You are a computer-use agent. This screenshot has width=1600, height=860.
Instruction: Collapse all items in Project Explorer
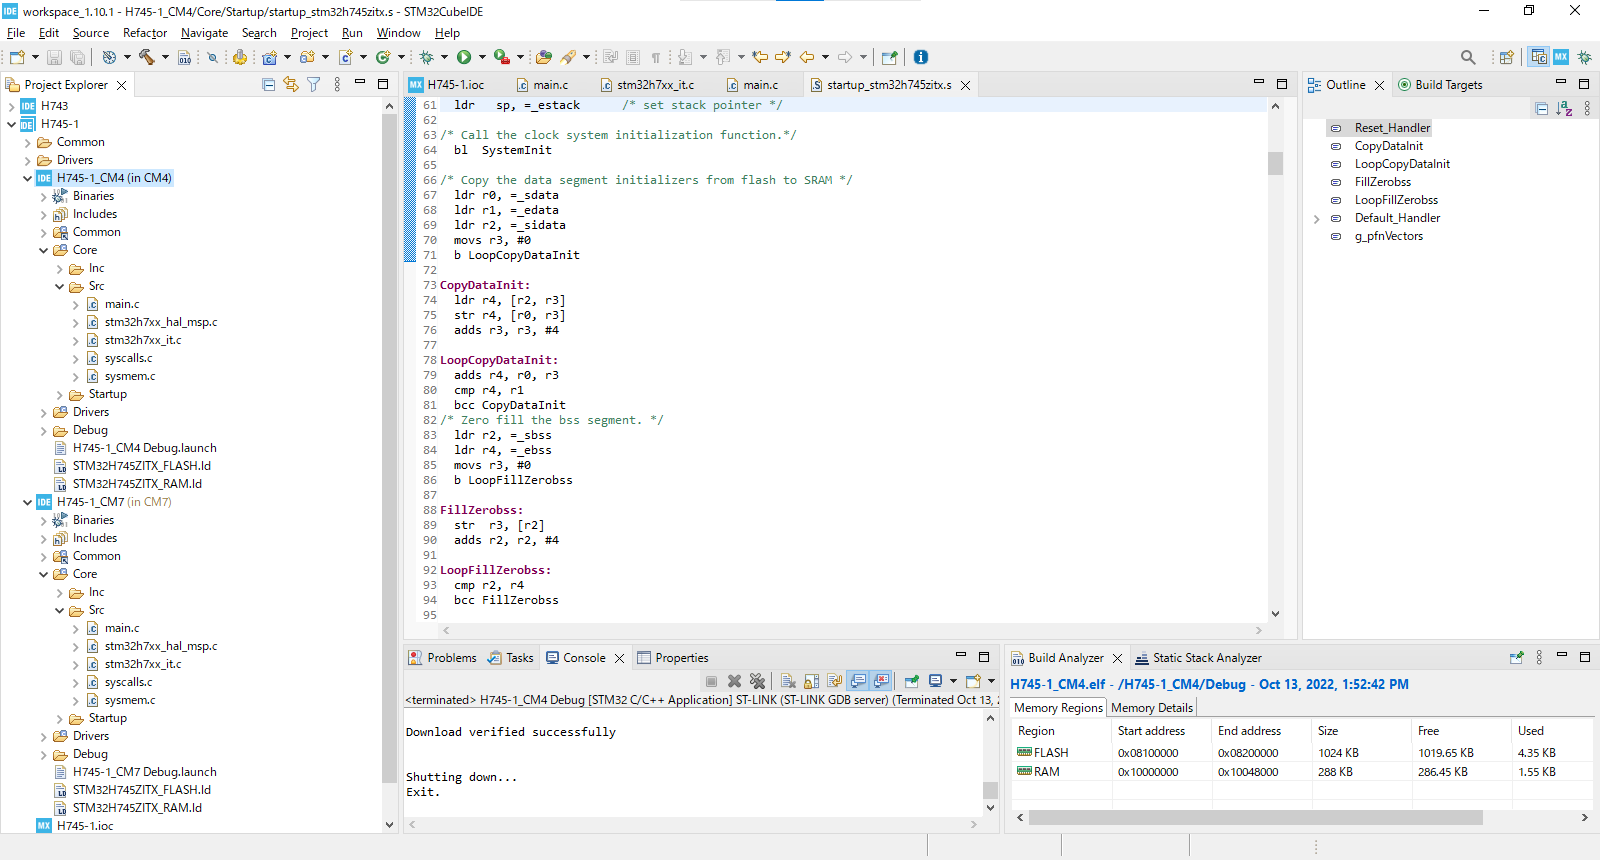pos(268,85)
